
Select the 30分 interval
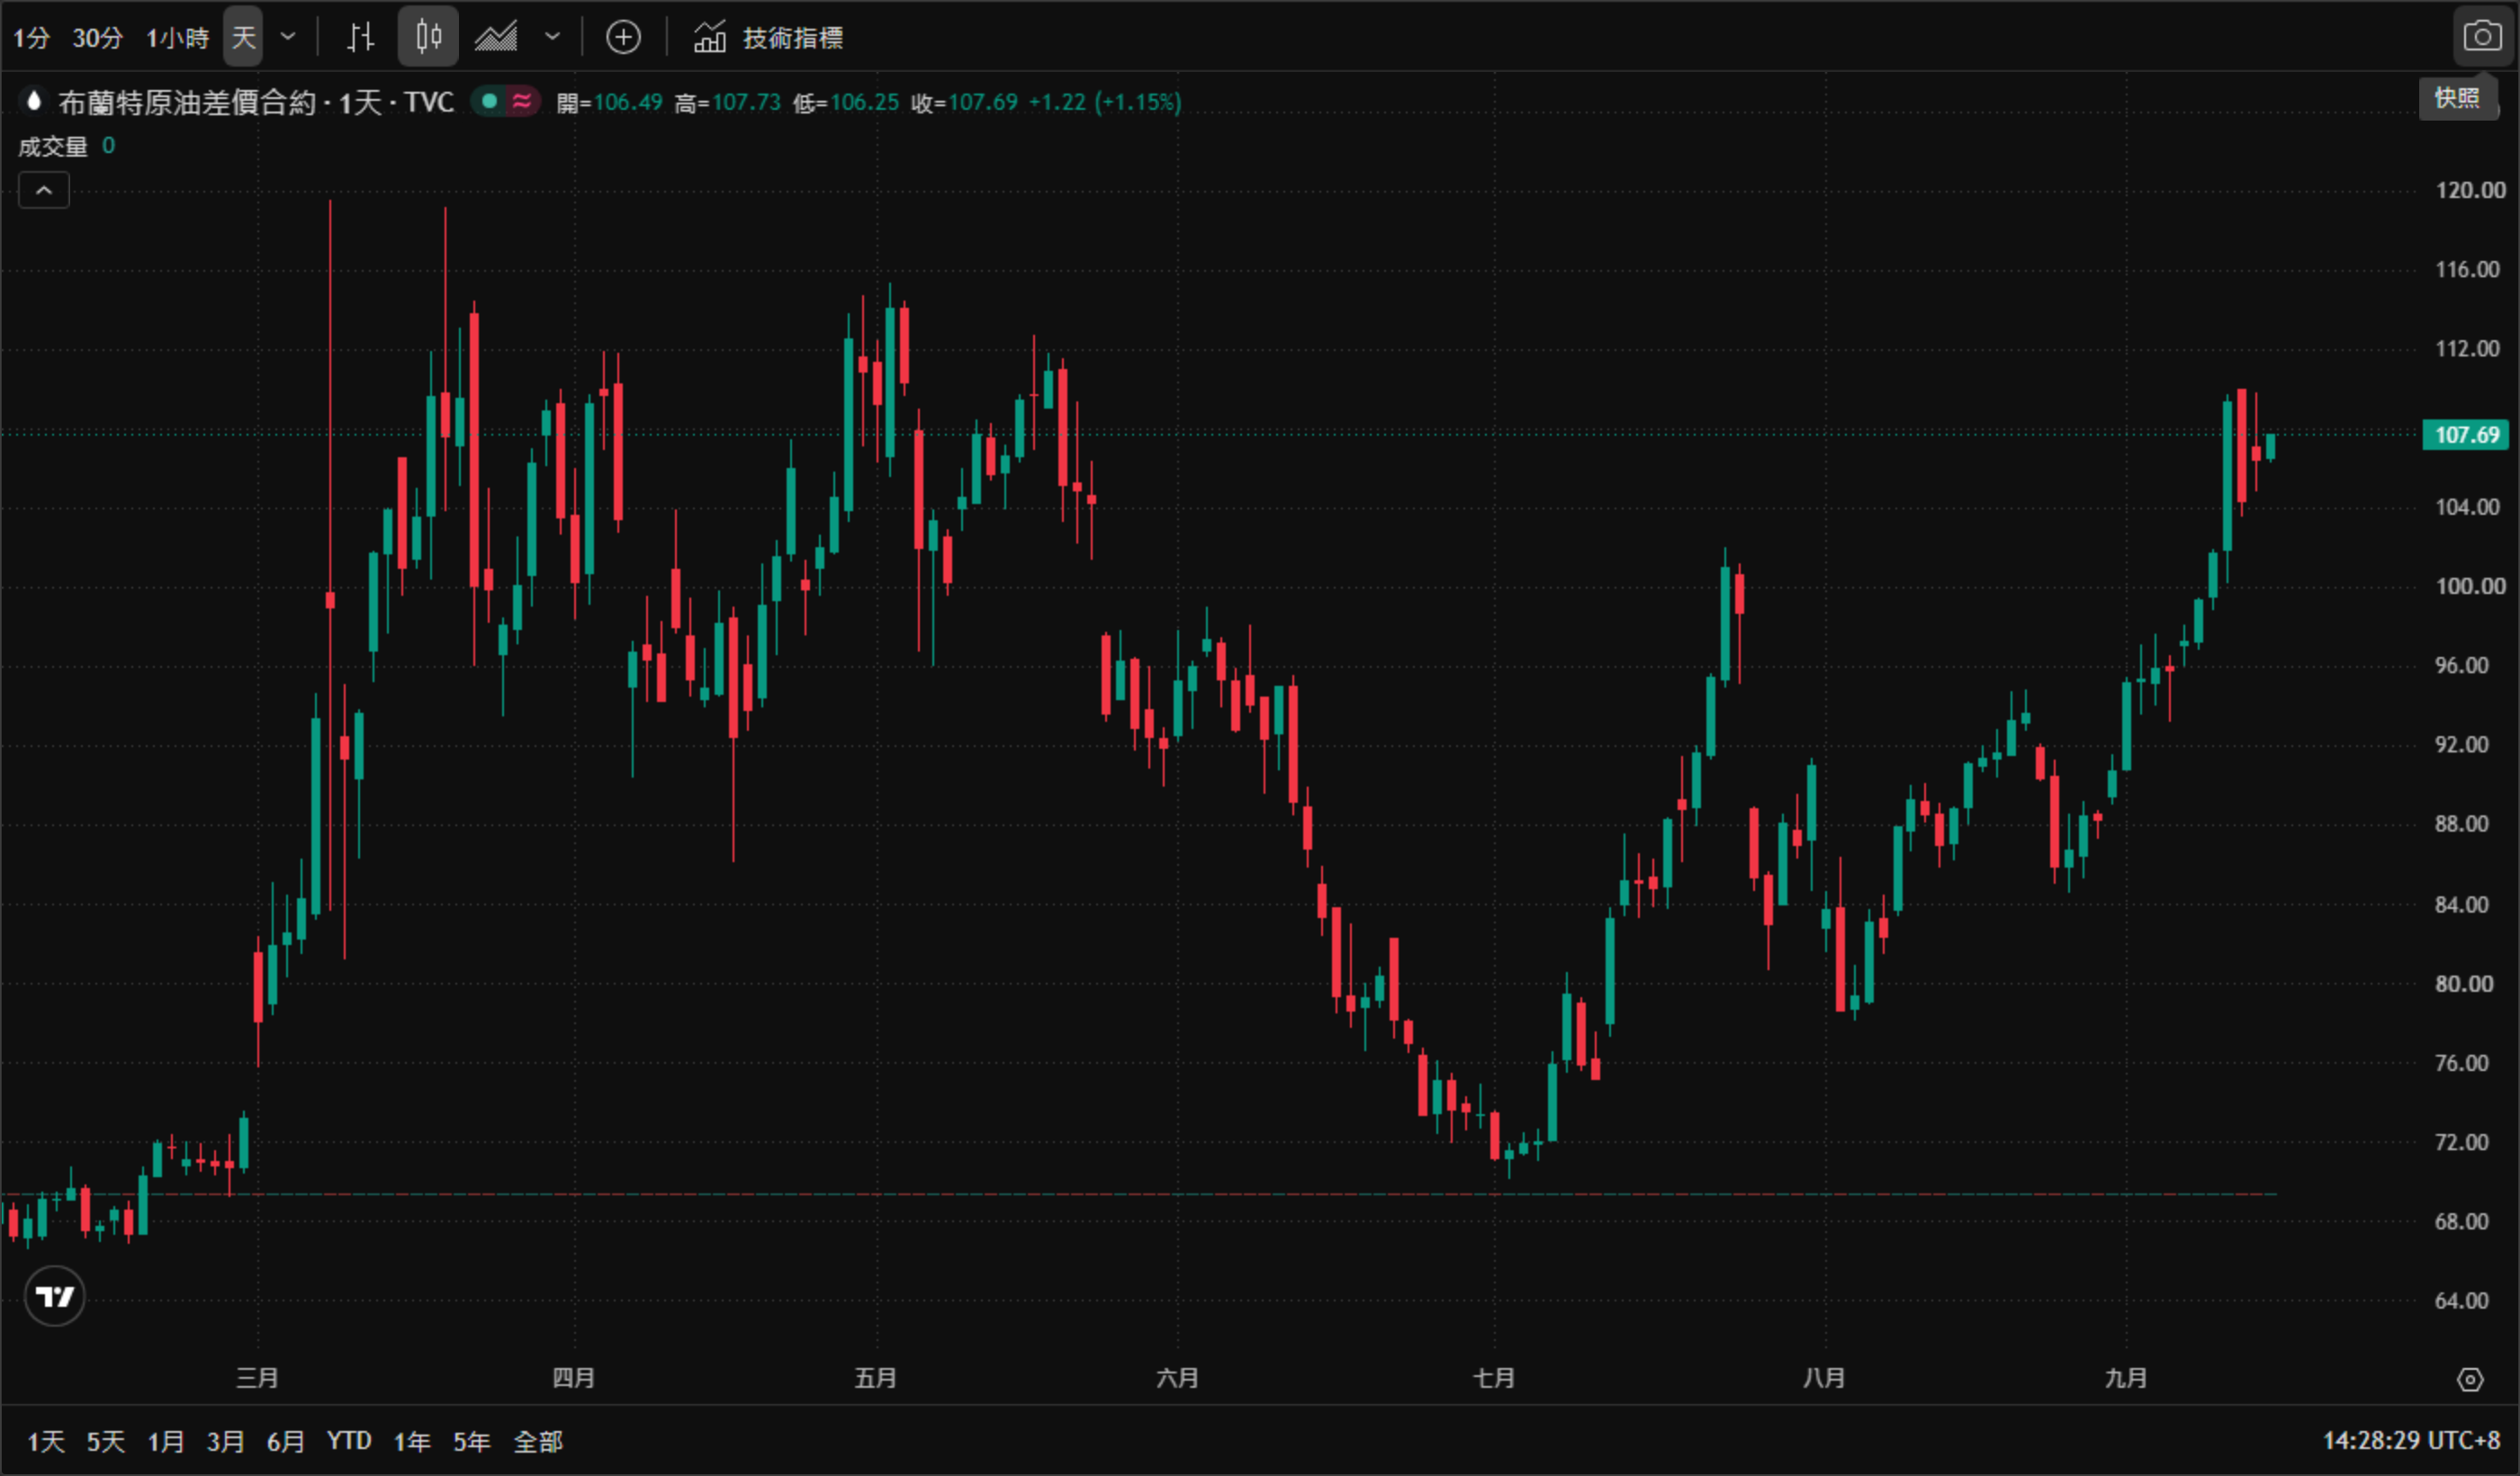[x=97, y=38]
